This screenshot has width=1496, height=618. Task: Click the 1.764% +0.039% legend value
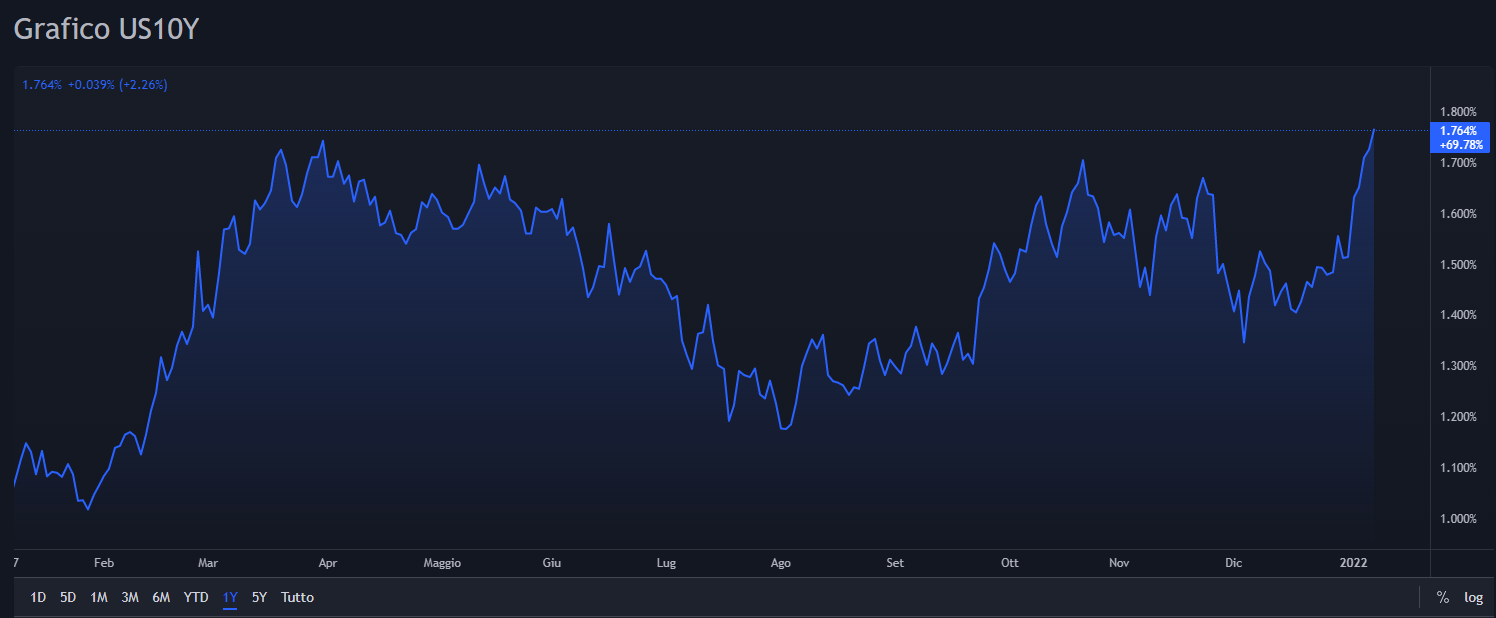pos(95,85)
